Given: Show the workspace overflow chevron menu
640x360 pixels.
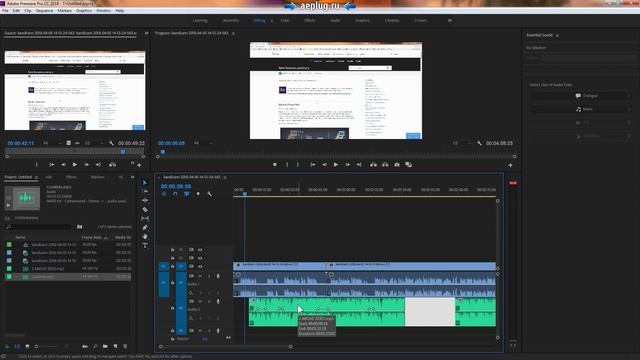Looking at the screenshot, I should [x=450, y=20].
